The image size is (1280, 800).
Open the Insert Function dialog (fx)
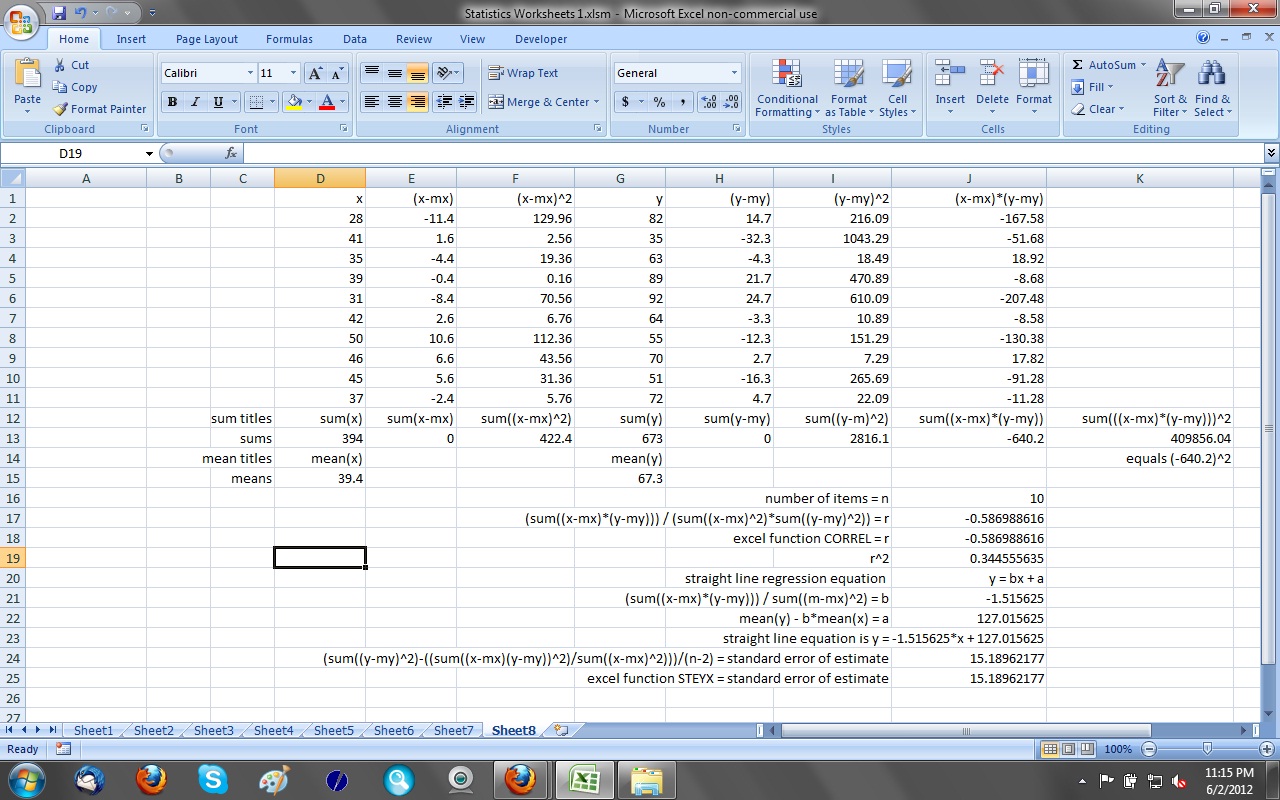tap(231, 153)
